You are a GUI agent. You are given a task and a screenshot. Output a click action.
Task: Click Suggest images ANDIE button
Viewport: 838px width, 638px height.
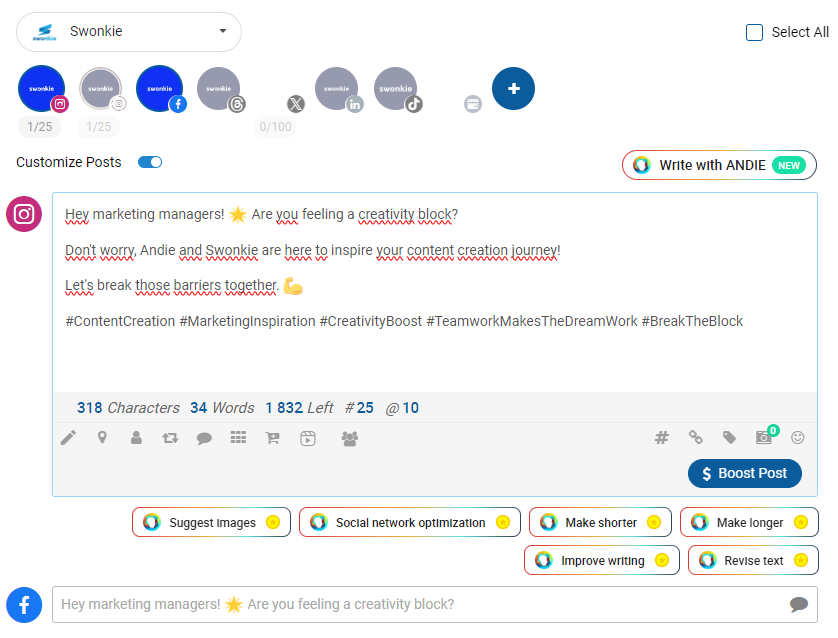tap(212, 522)
